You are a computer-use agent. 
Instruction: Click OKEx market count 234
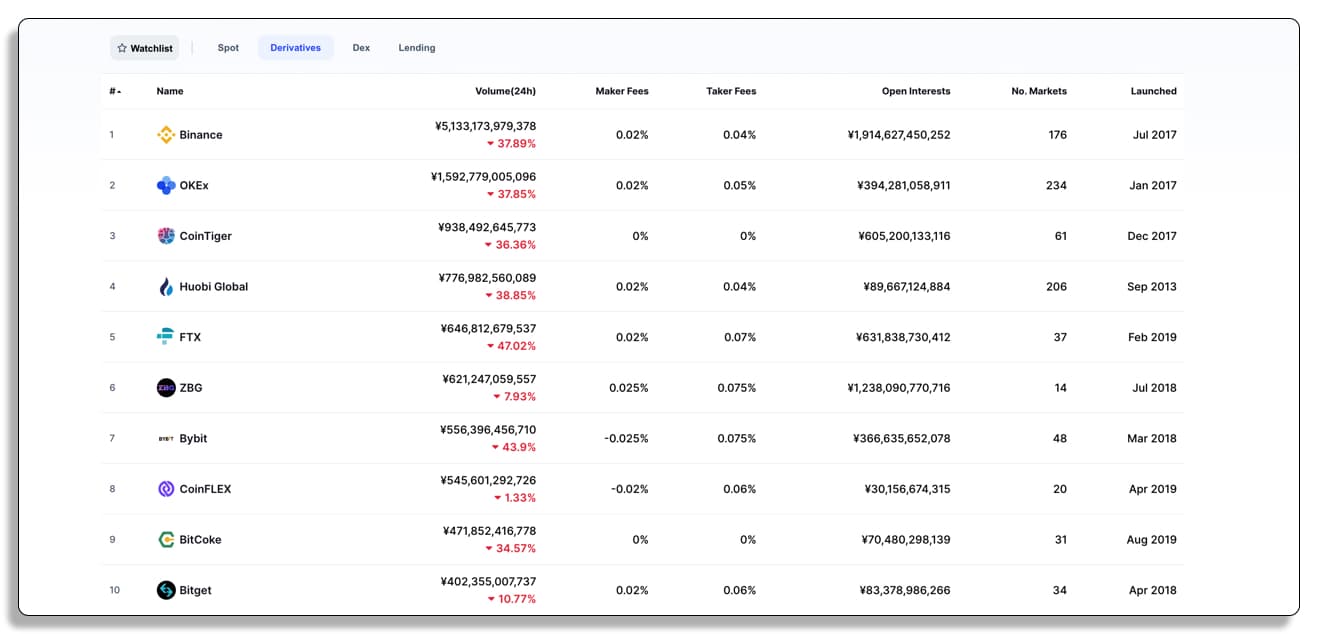coord(1056,186)
